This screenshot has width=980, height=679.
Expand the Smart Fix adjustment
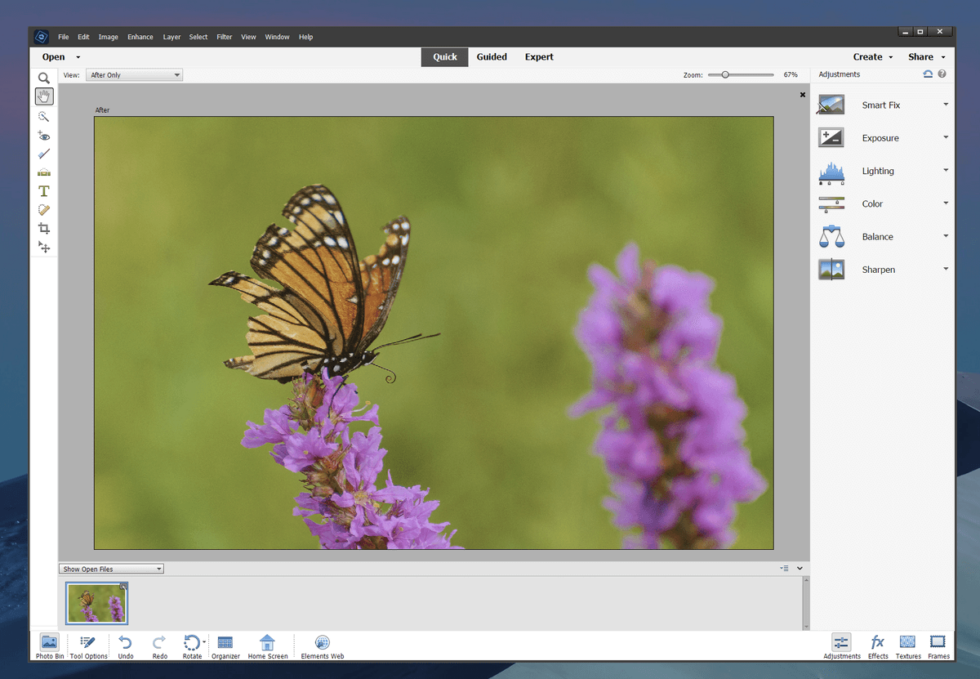click(945, 104)
